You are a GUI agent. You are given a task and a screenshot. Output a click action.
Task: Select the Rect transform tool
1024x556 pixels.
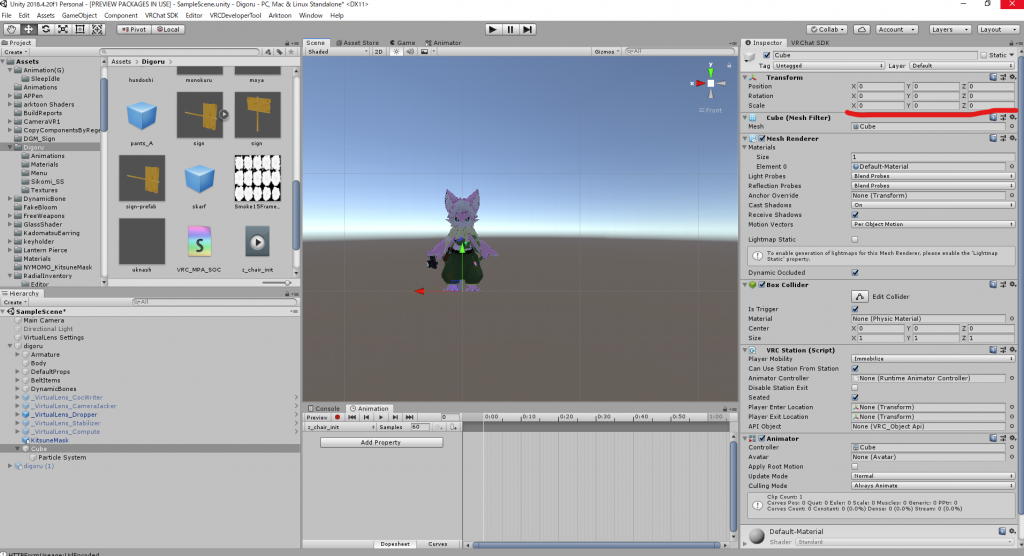pyautogui.click(x=80, y=29)
